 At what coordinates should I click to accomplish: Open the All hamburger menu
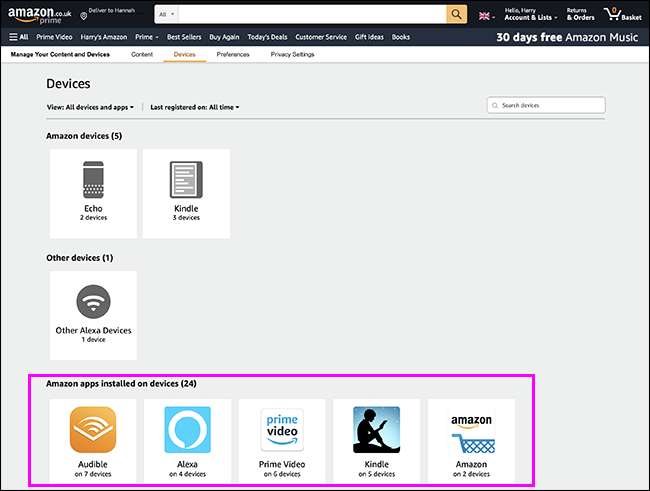19,37
